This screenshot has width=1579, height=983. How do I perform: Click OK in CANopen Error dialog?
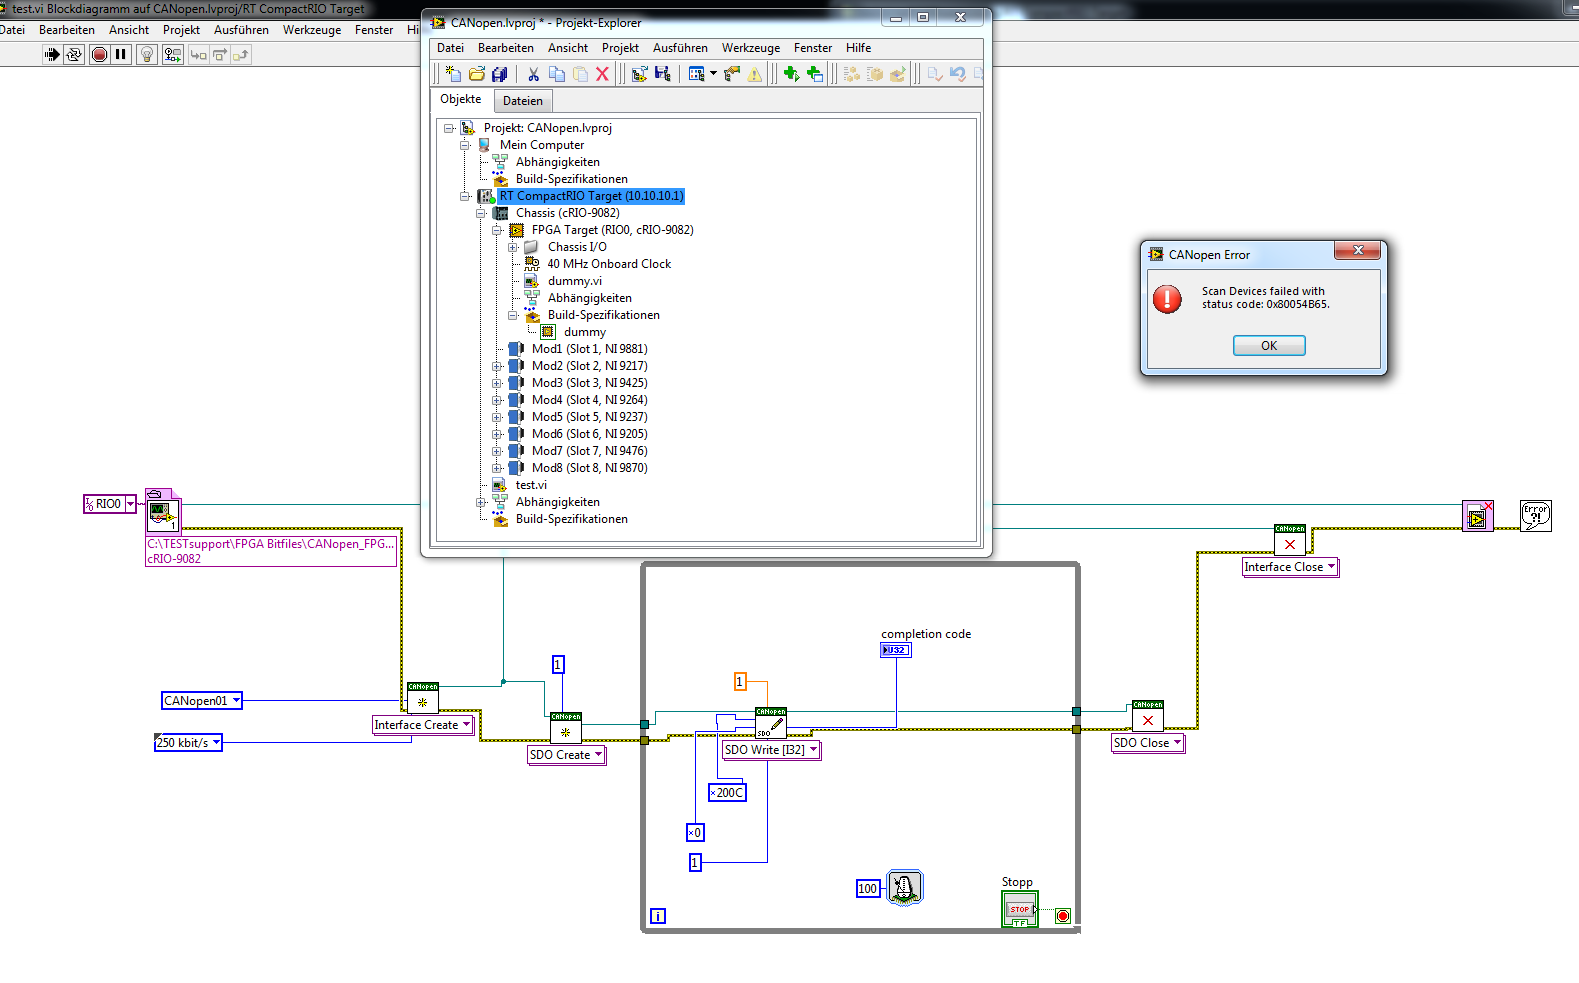coord(1268,345)
